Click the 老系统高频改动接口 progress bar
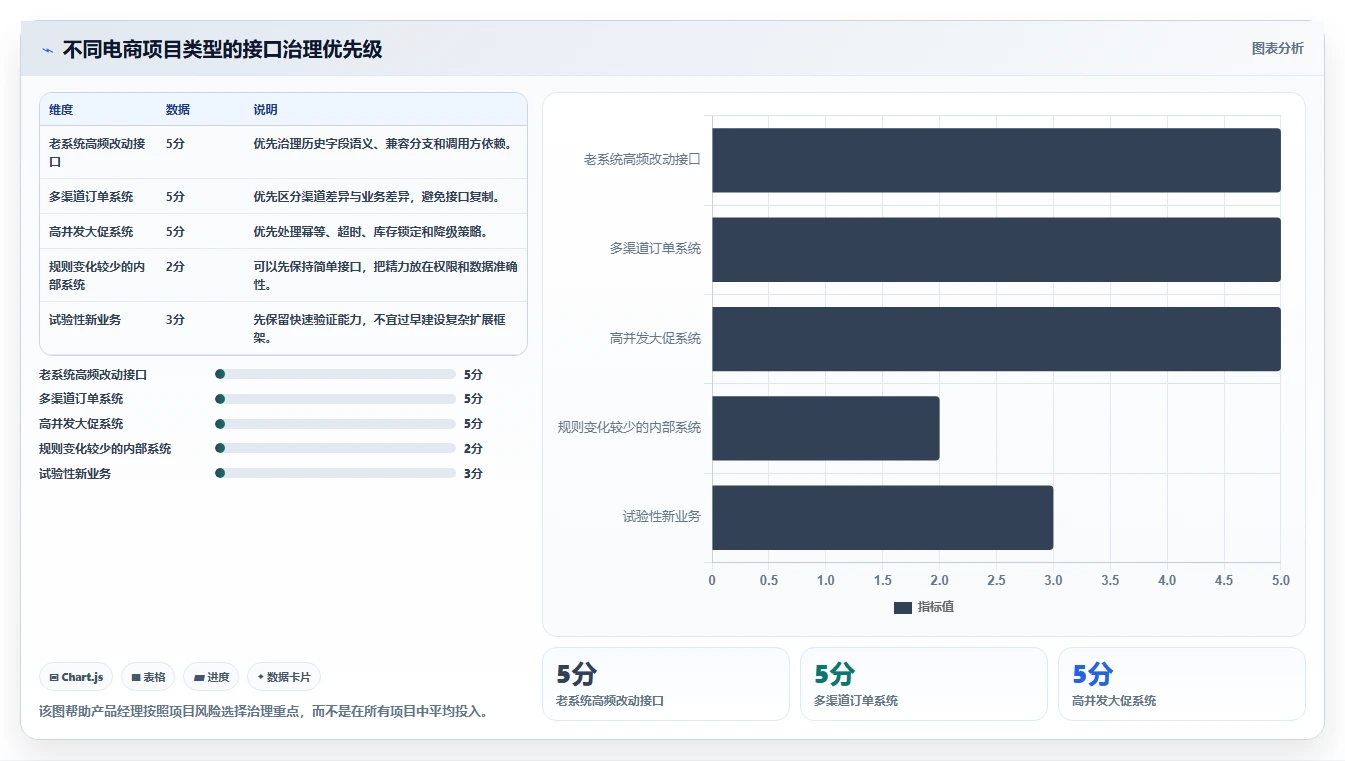This screenshot has height=761, width=1345. click(335, 374)
